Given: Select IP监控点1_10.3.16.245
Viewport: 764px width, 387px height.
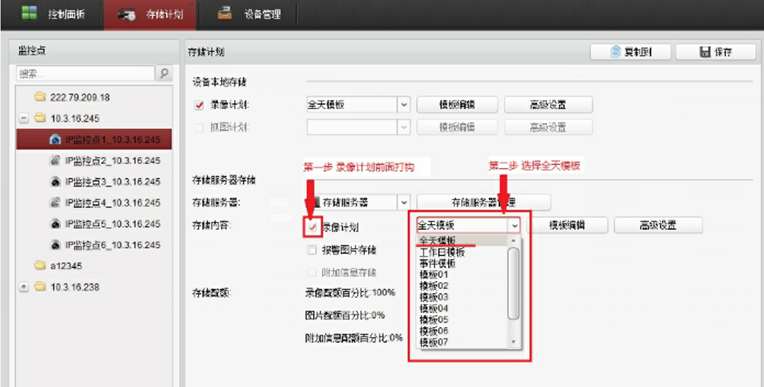Looking at the screenshot, I should (94, 139).
